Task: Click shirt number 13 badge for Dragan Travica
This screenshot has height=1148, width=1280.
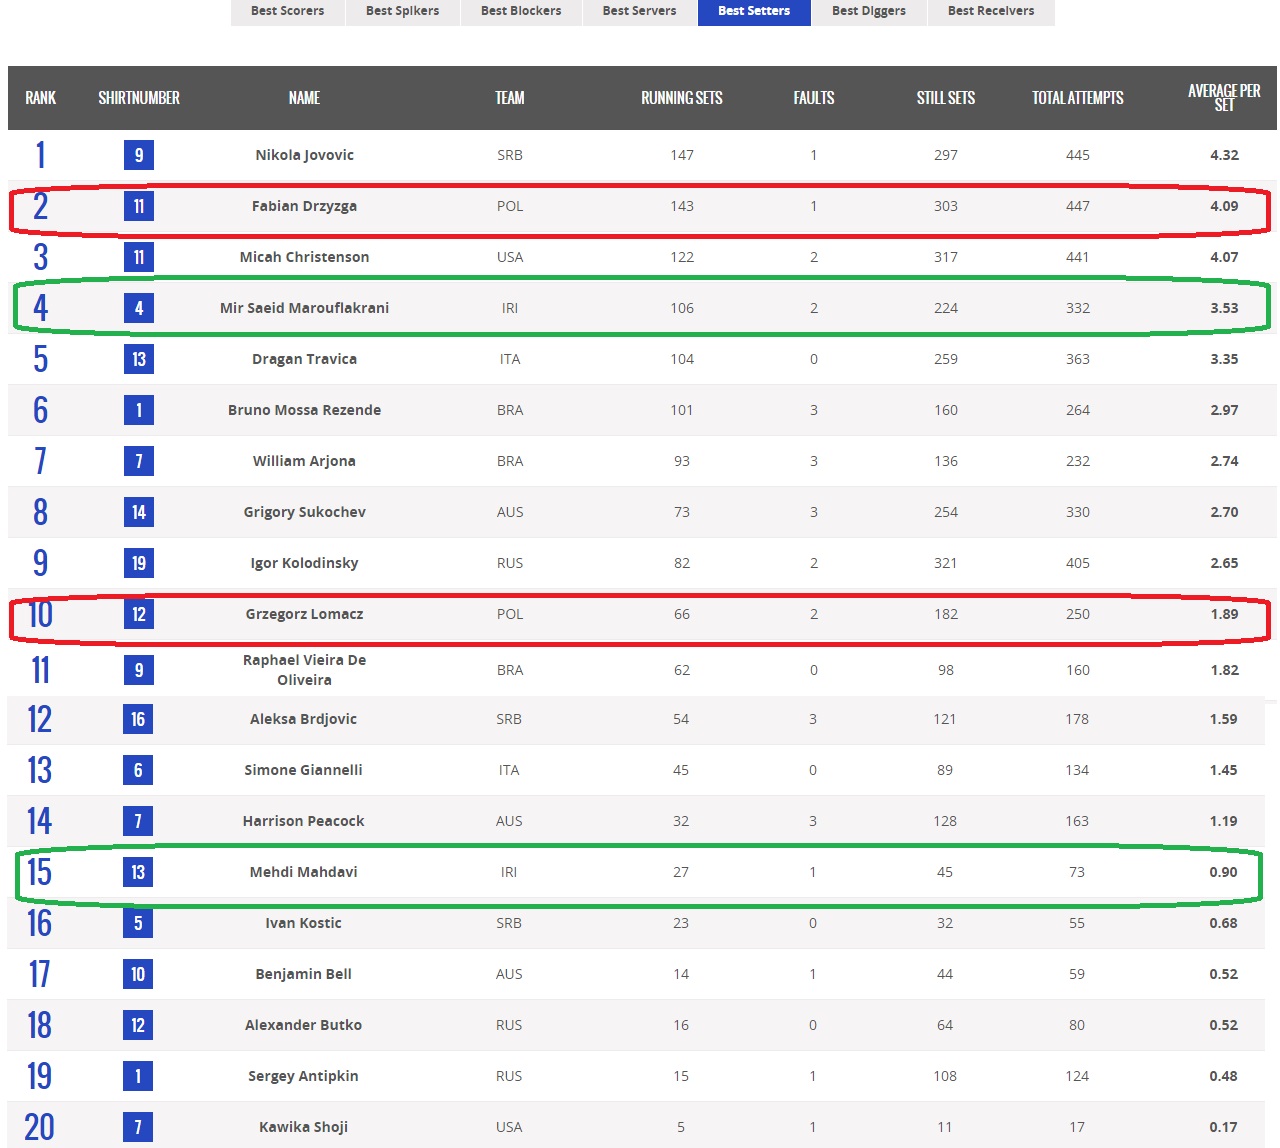Action: [139, 359]
